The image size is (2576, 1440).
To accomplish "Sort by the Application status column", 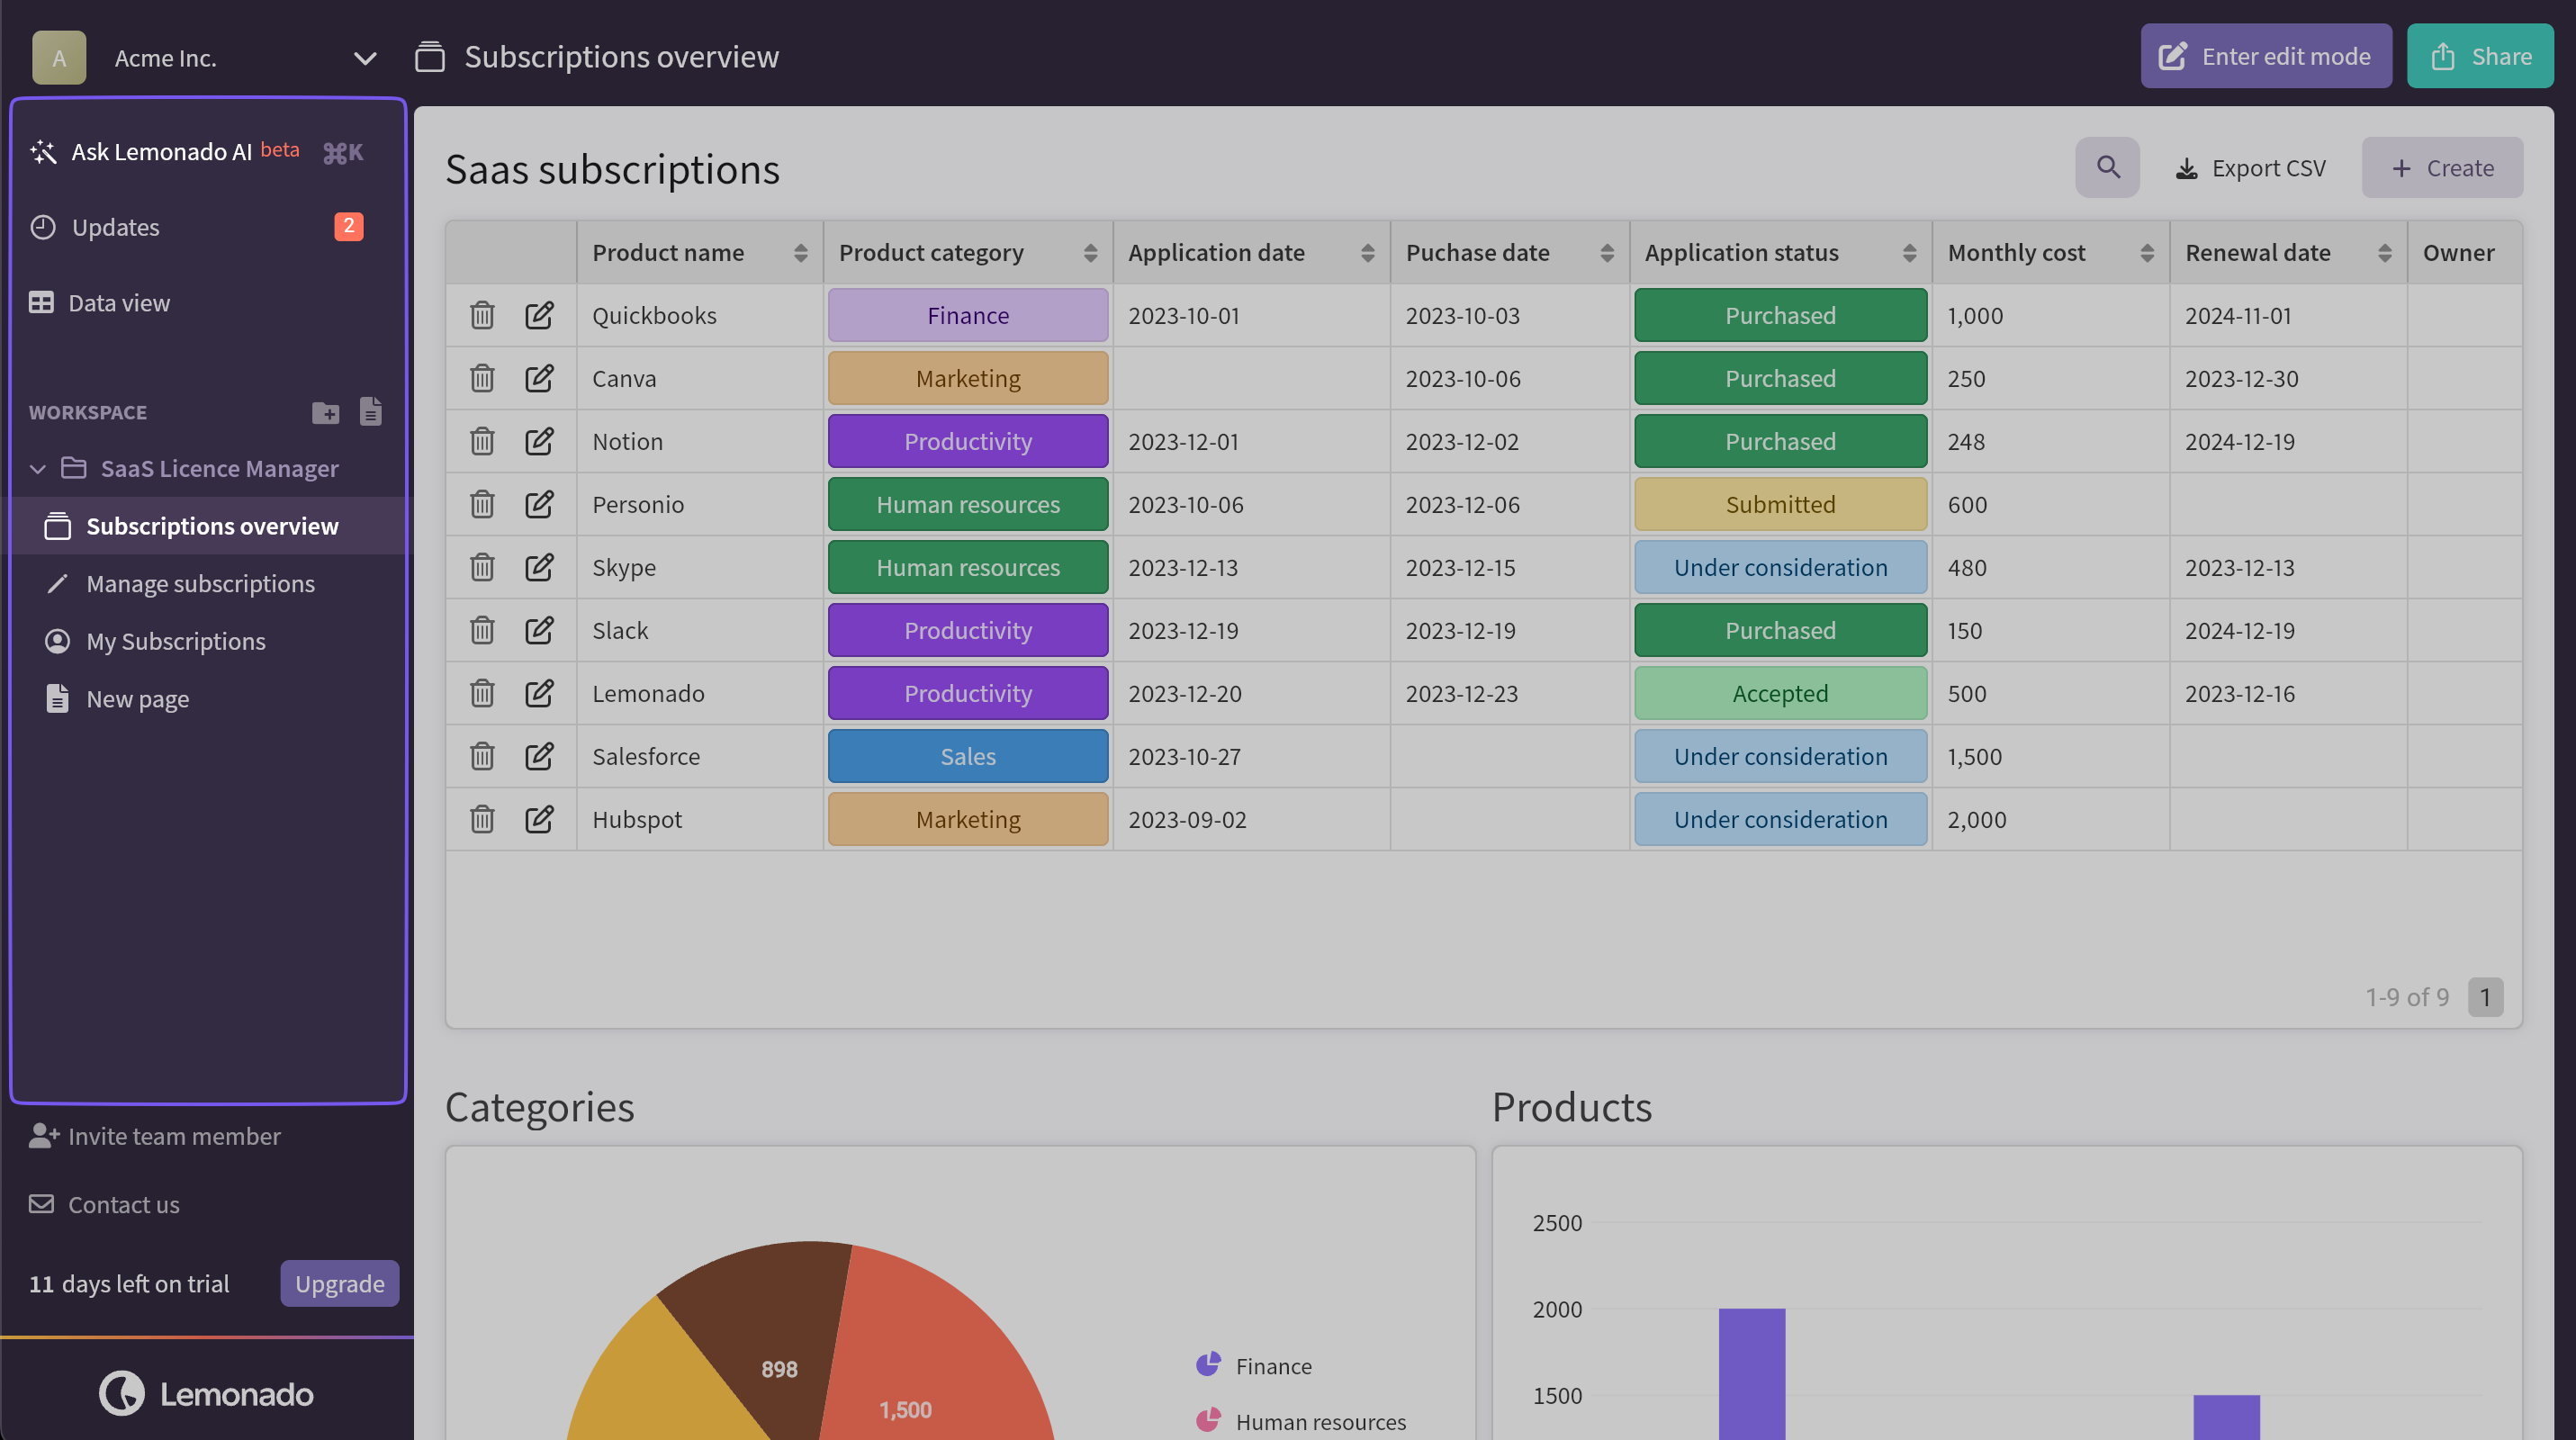I will pyautogui.click(x=1909, y=253).
